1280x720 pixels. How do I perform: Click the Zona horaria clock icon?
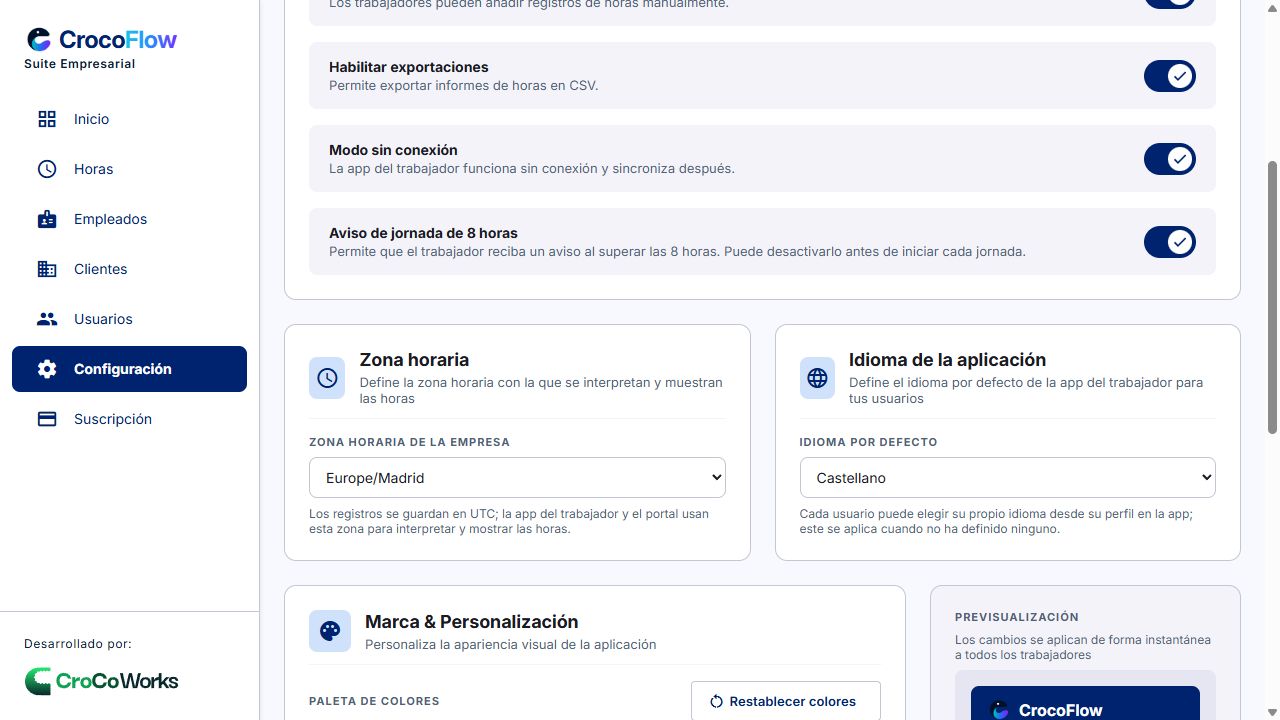point(327,378)
